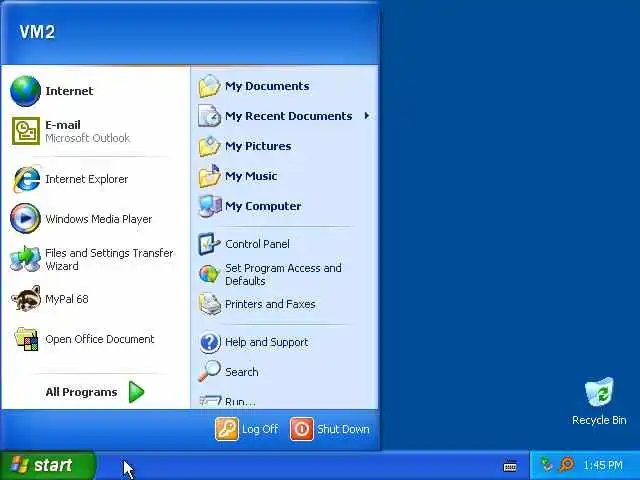The width and height of the screenshot is (640, 480).
Task: Click the Help and Support icon
Action: [210, 342]
